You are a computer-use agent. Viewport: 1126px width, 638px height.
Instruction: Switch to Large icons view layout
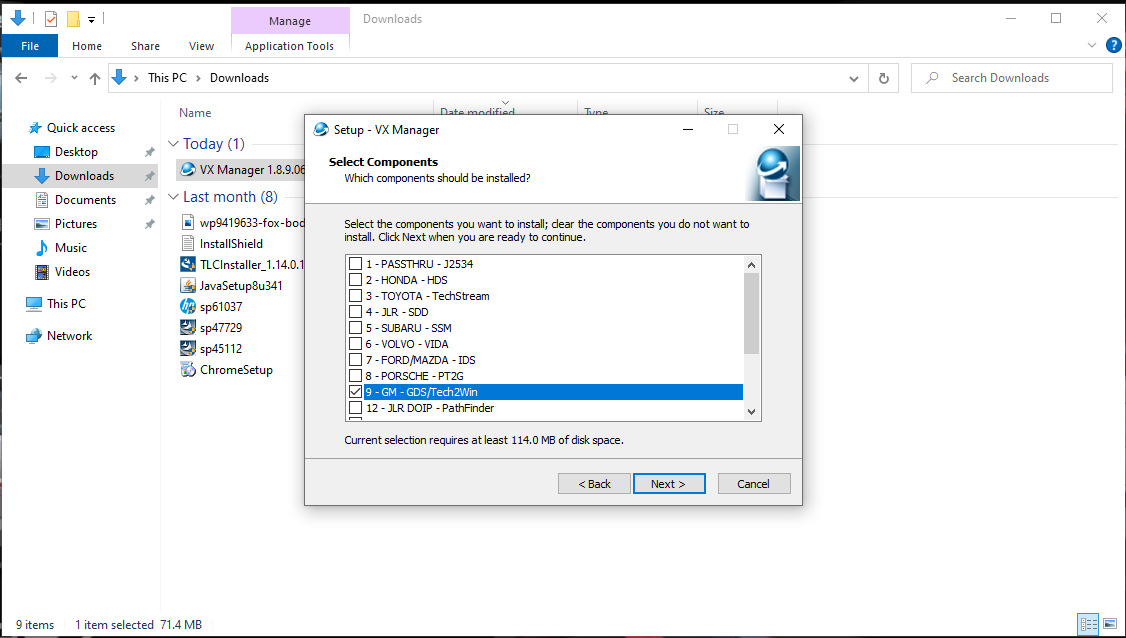(x=1109, y=624)
